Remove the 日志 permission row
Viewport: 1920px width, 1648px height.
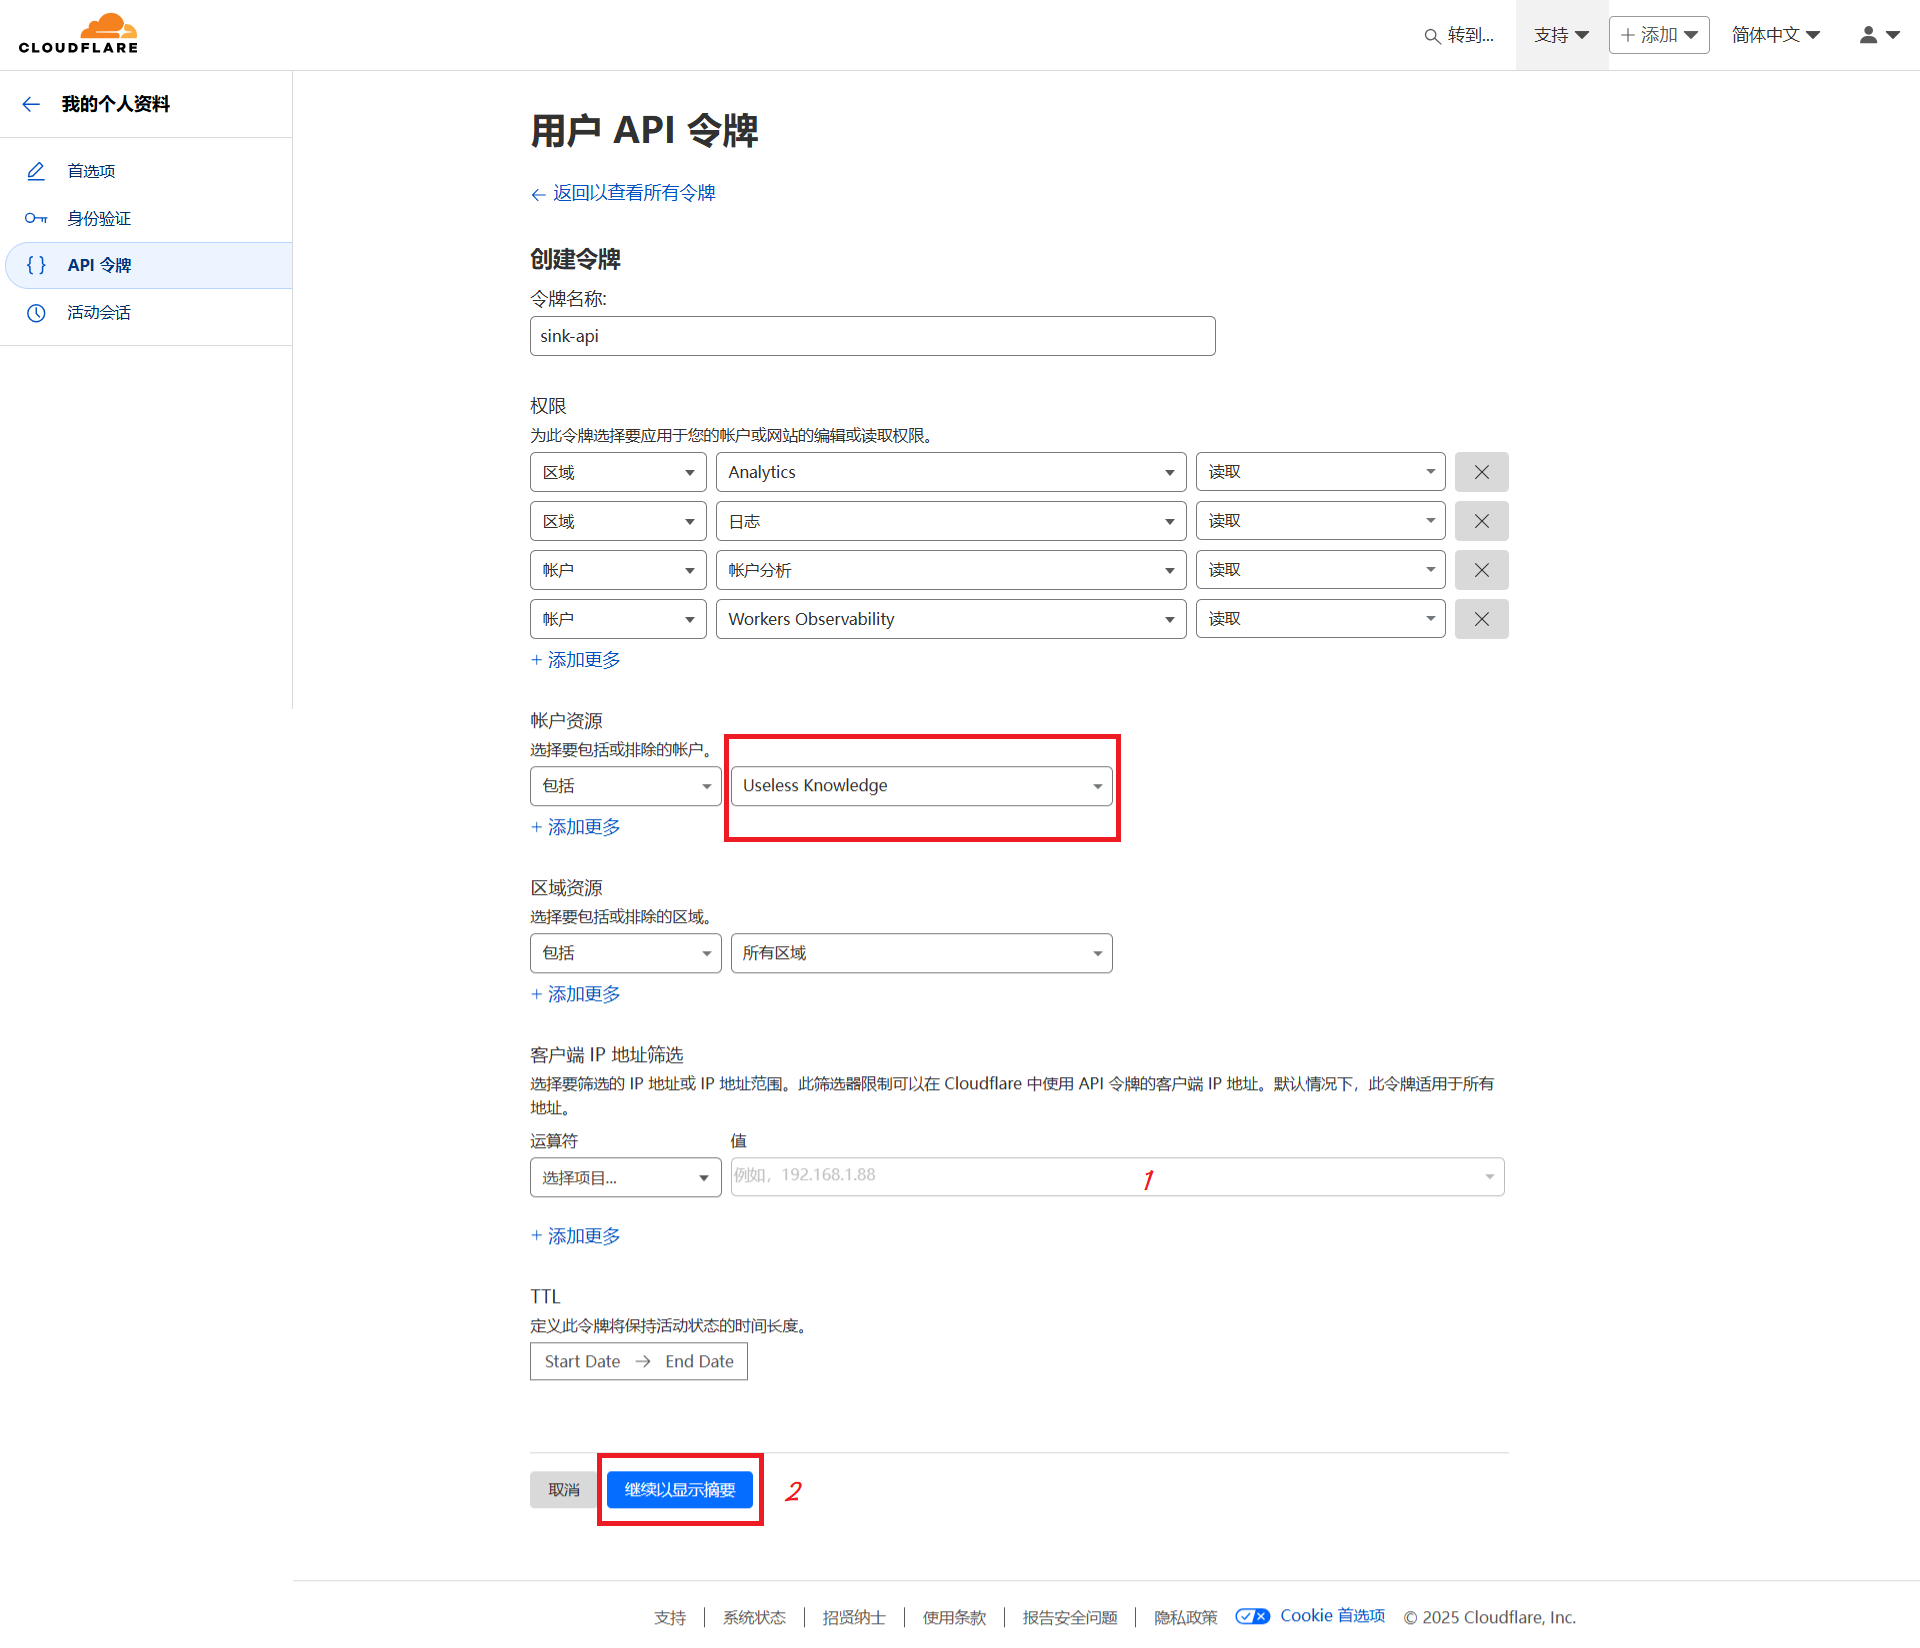(1481, 521)
